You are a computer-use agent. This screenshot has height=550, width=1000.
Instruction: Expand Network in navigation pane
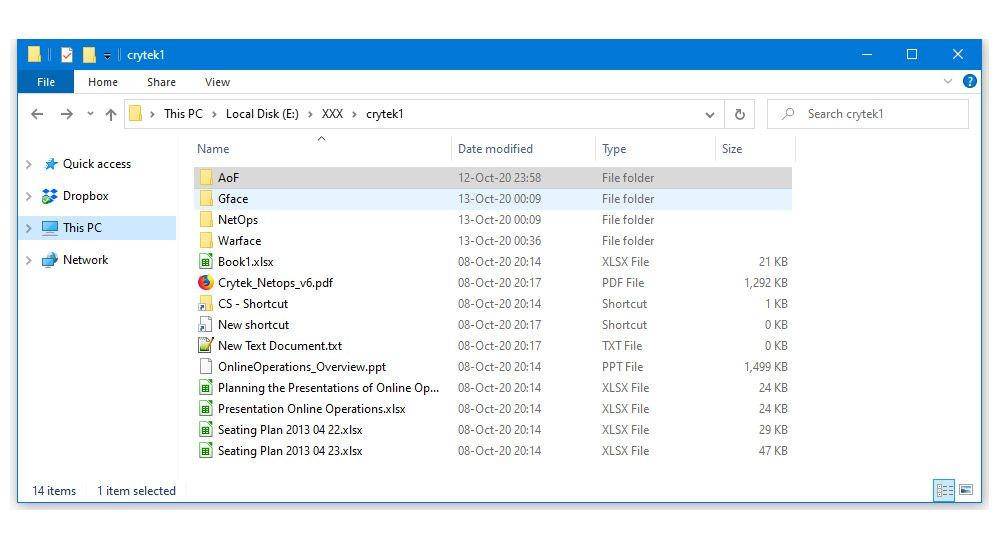point(29,260)
